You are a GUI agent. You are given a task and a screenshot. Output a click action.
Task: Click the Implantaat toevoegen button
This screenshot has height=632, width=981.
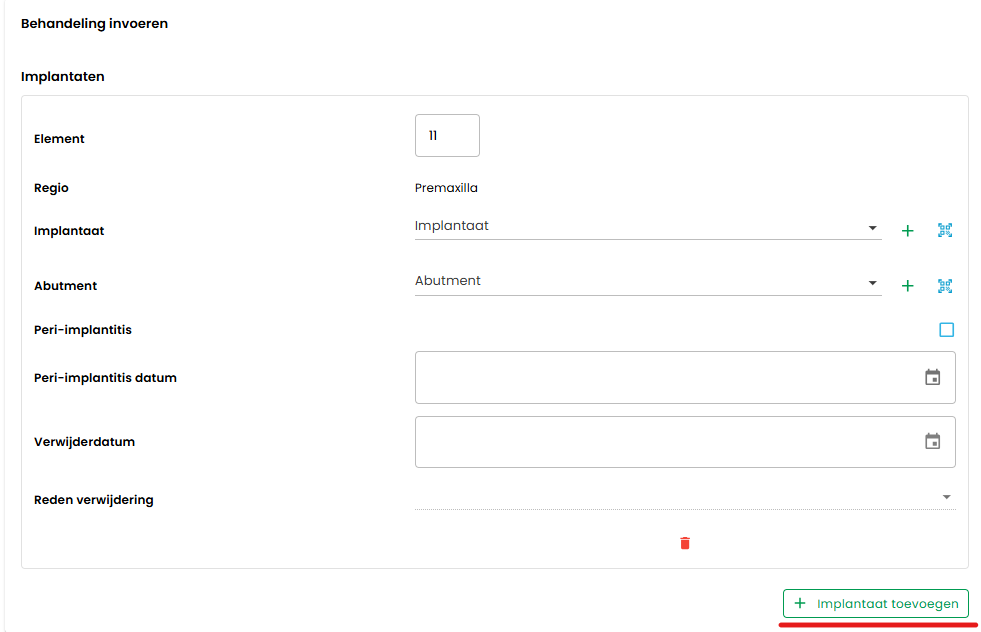point(876,604)
